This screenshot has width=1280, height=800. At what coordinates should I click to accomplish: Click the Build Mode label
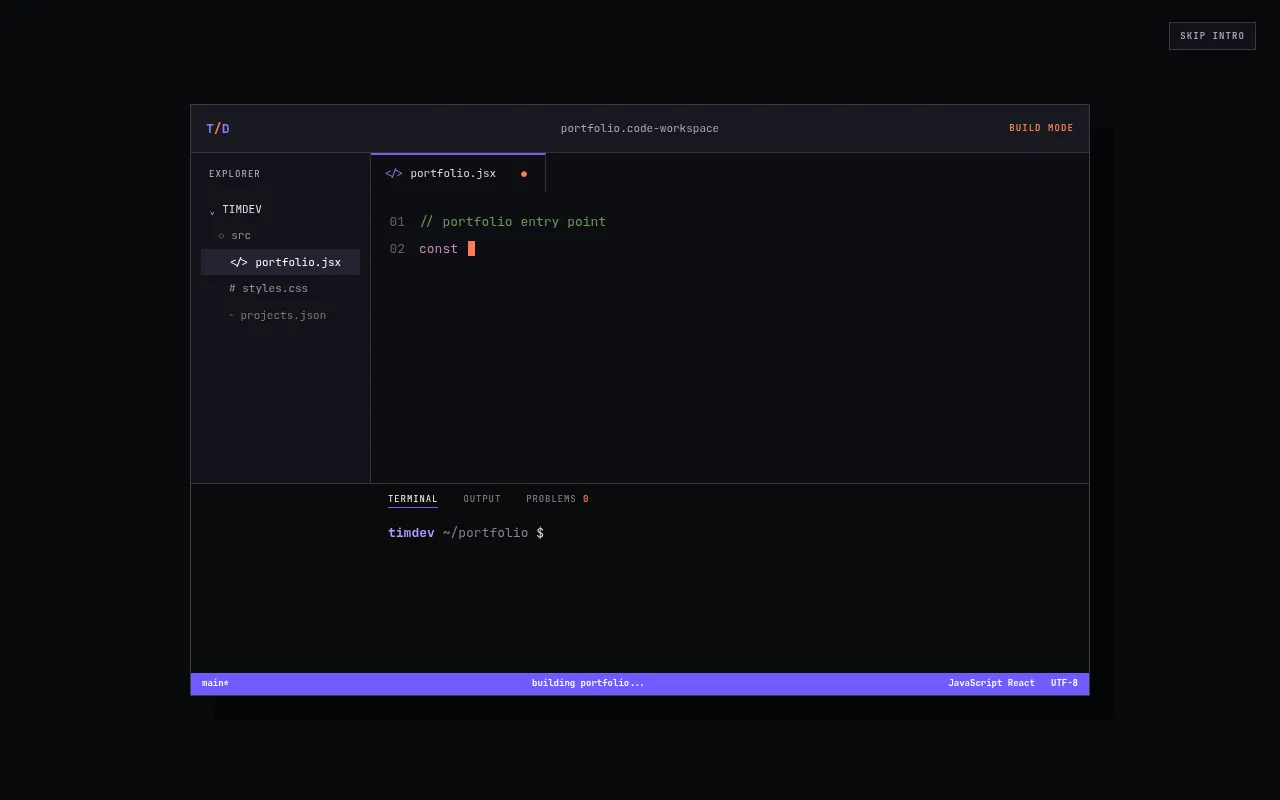coord(1041,129)
